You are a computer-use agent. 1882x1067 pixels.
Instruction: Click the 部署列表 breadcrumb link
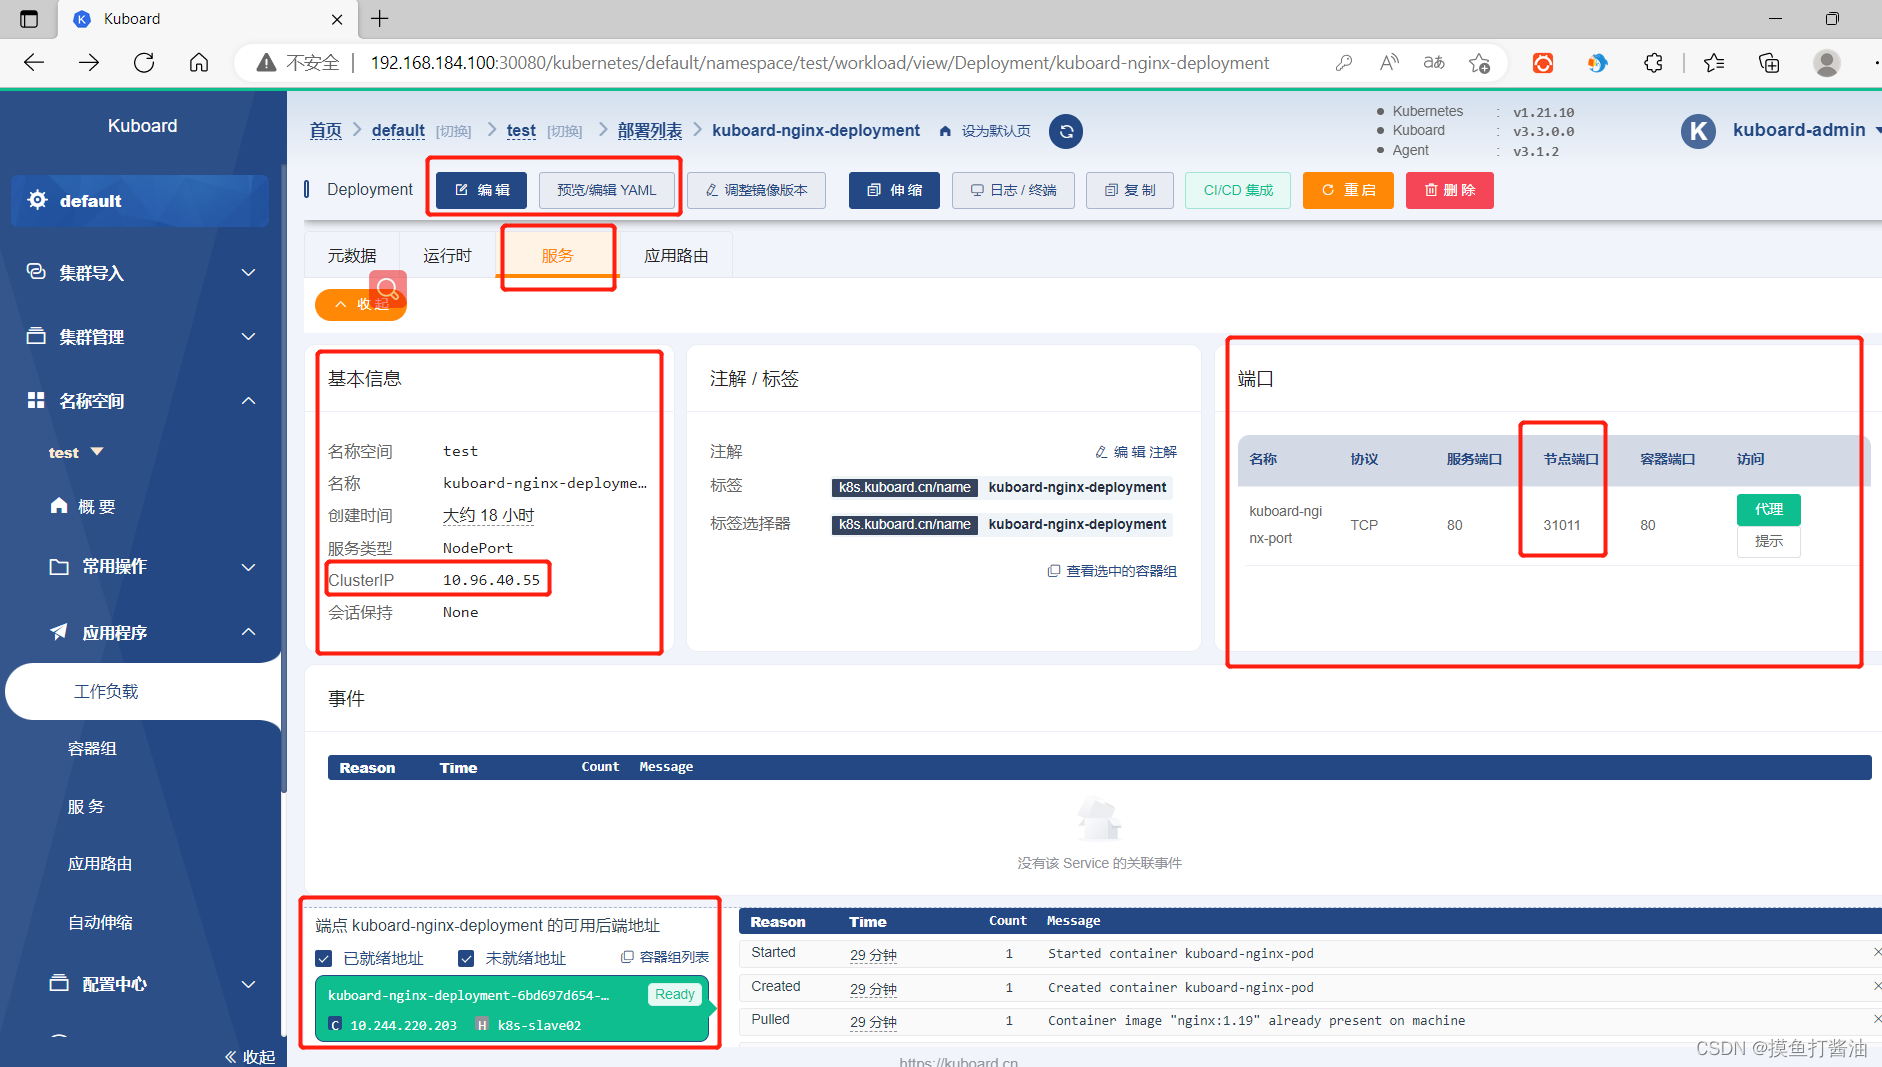pos(650,131)
